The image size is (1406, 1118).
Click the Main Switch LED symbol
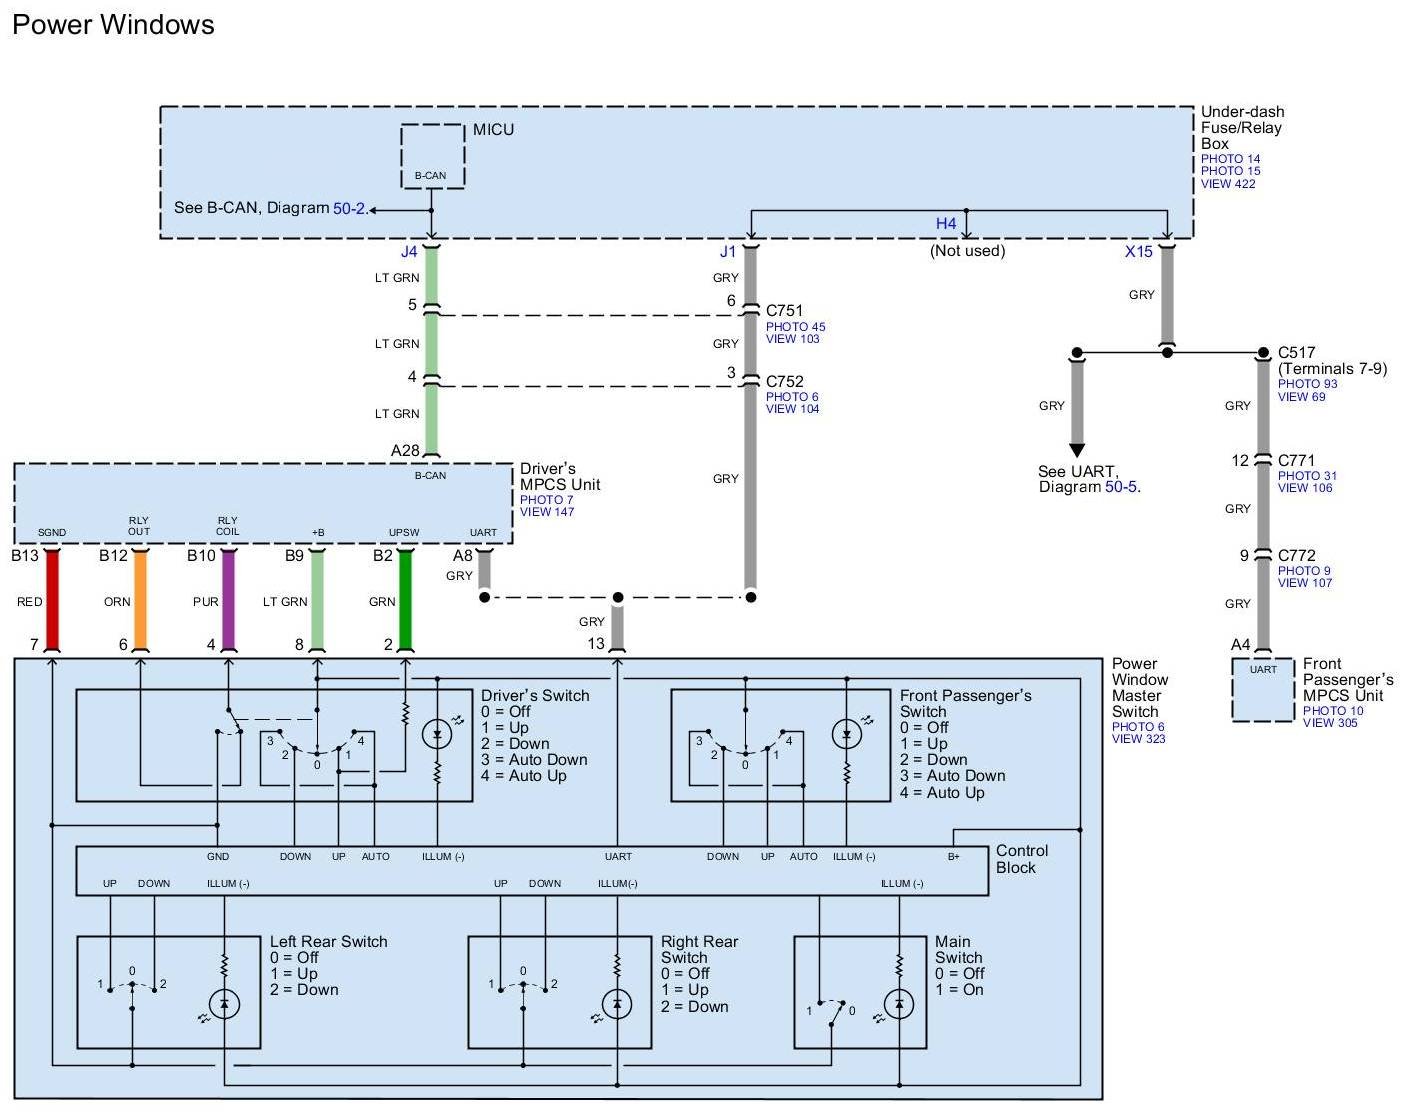click(x=899, y=1003)
